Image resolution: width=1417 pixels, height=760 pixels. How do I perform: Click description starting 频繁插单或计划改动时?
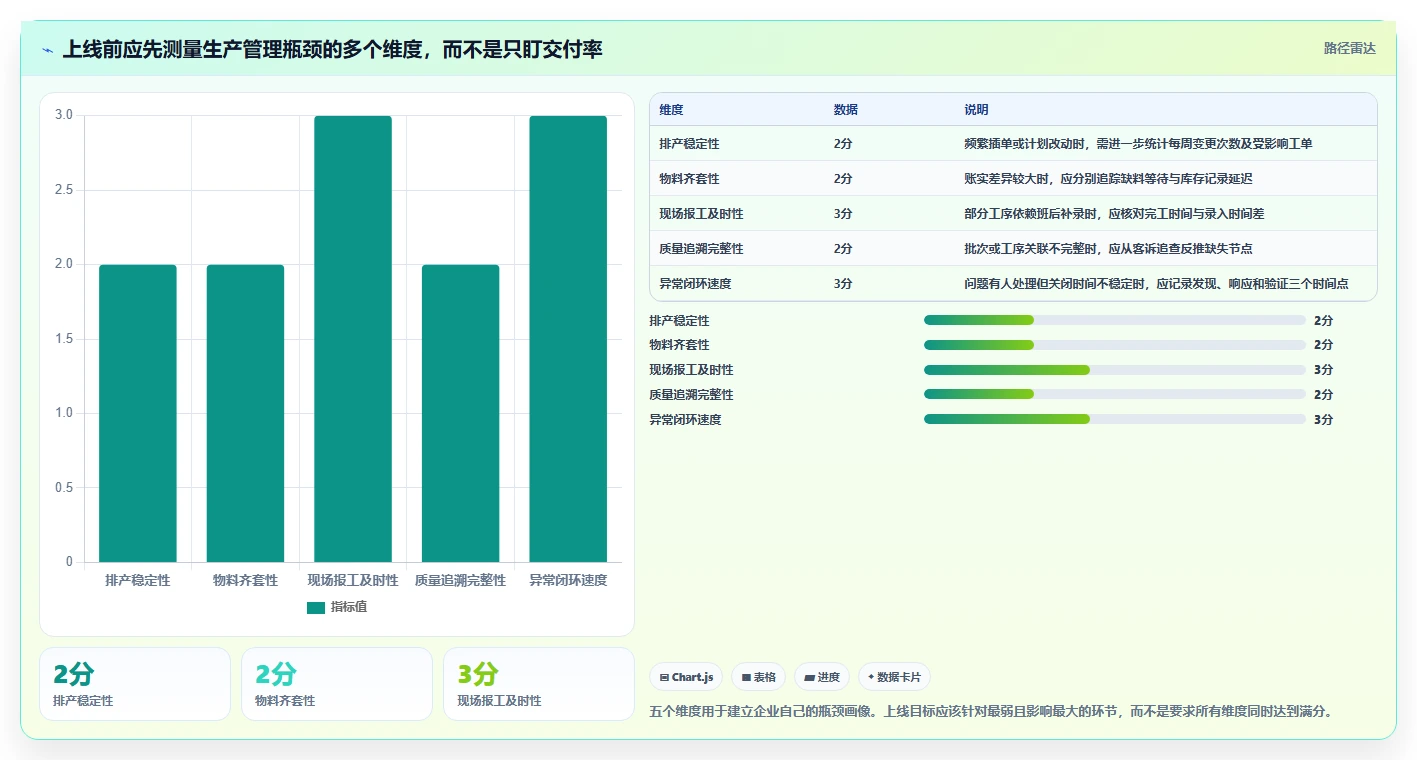(1138, 144)
